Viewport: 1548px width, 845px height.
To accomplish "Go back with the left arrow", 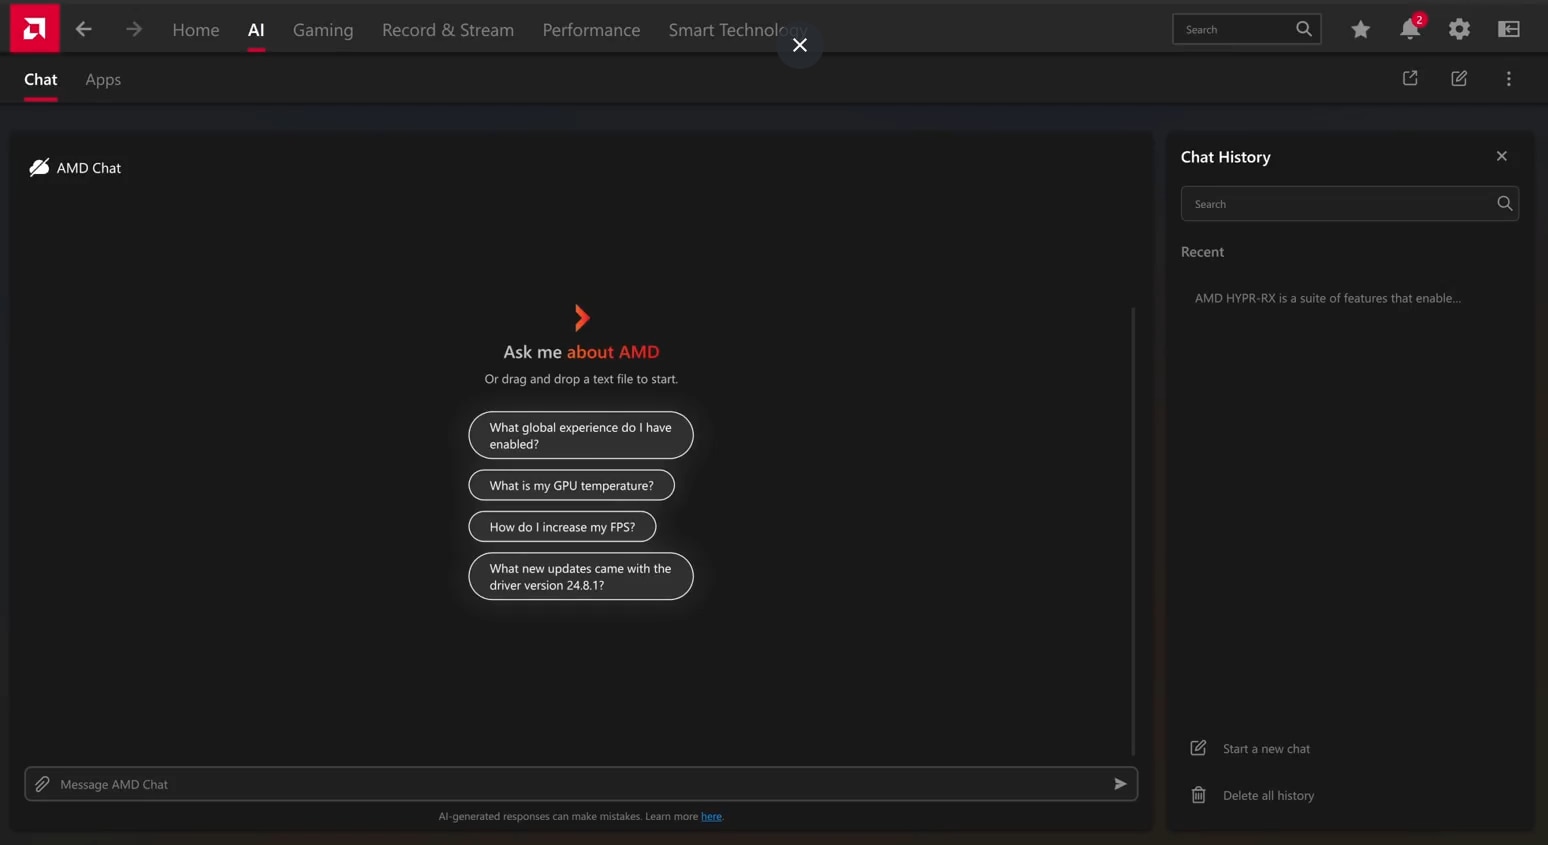I will 84,29.
